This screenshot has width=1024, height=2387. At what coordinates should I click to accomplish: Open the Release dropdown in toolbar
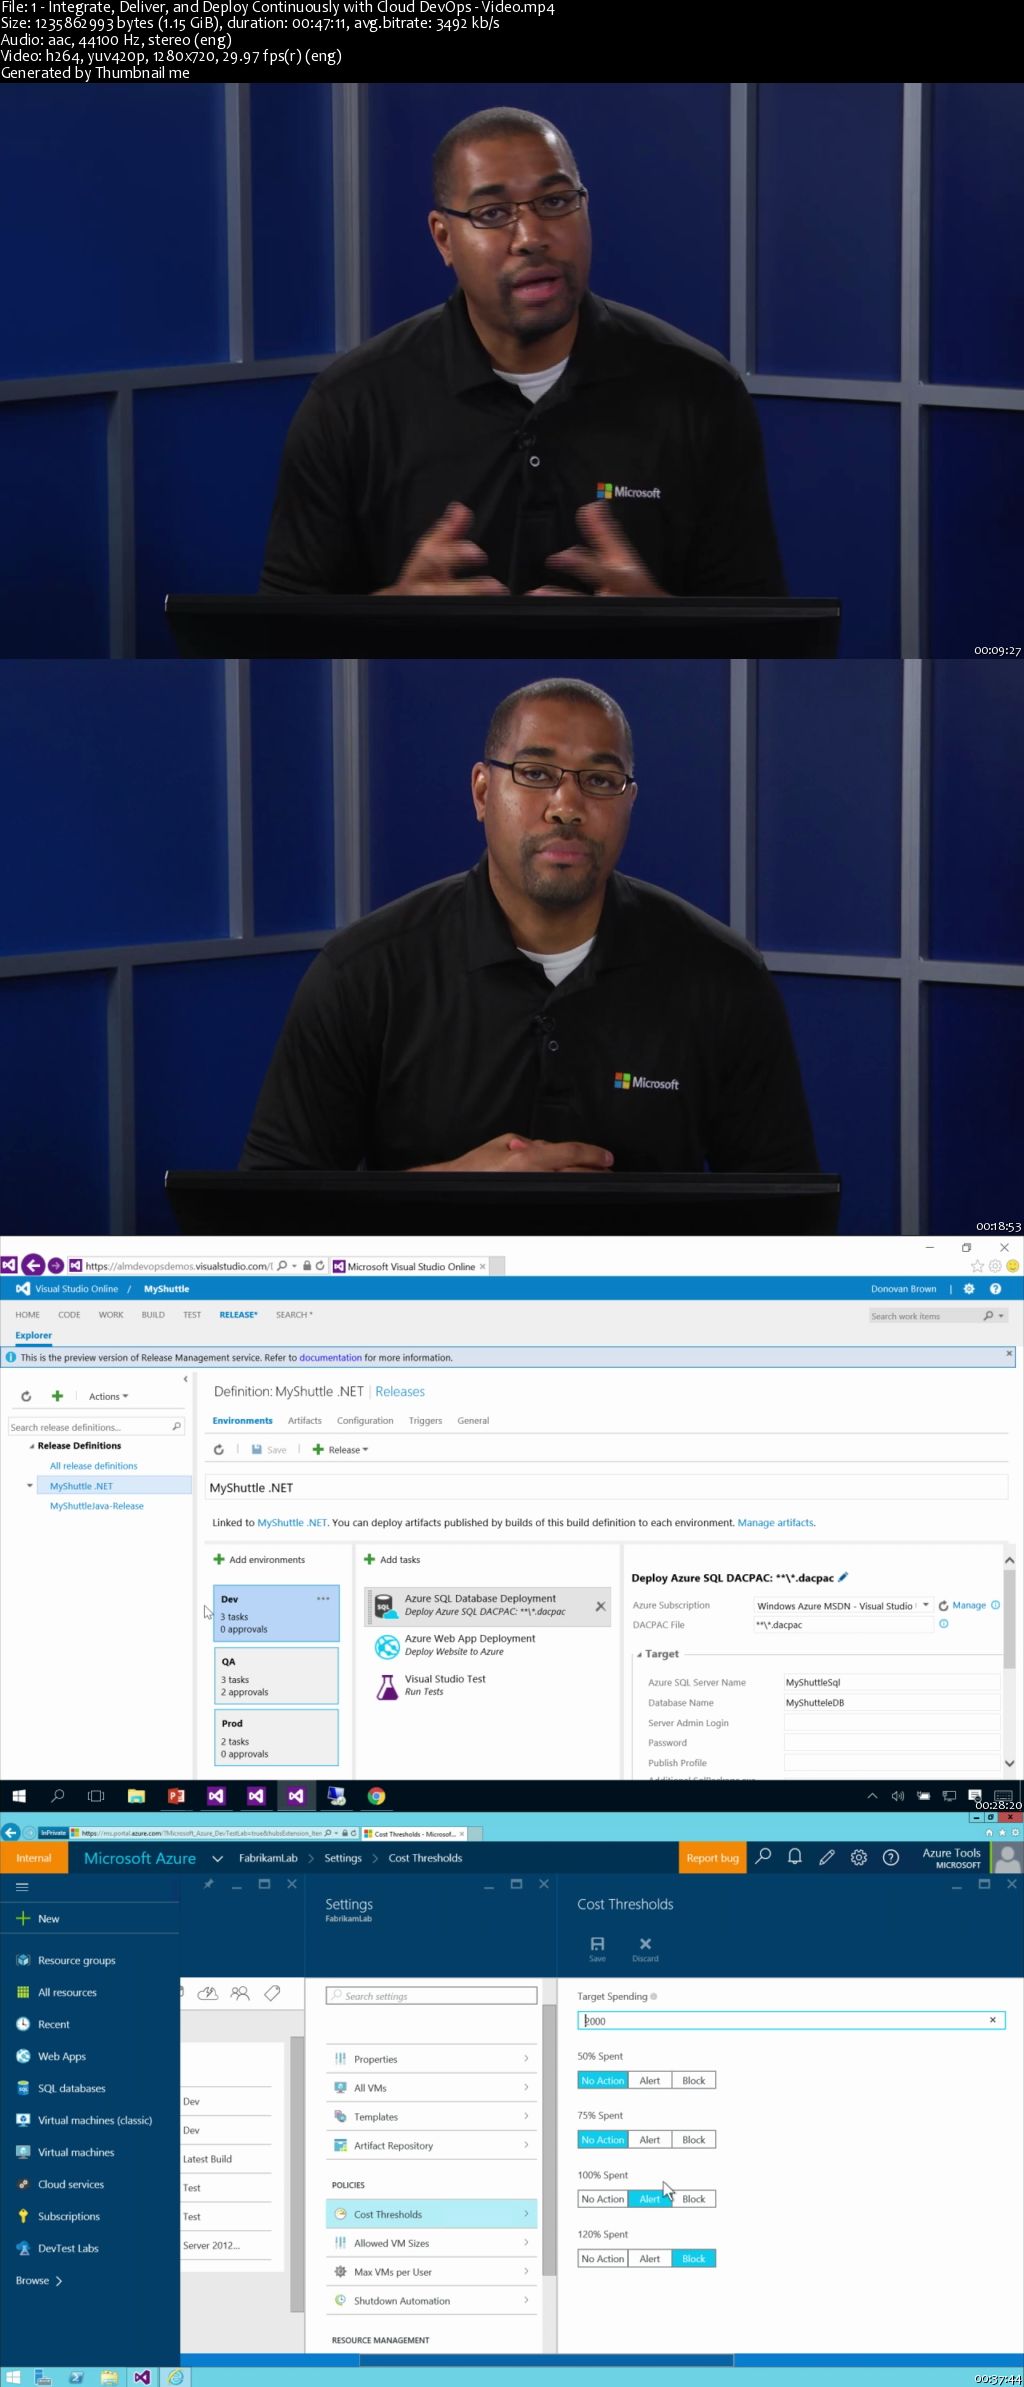click(x=340, y=1449)
